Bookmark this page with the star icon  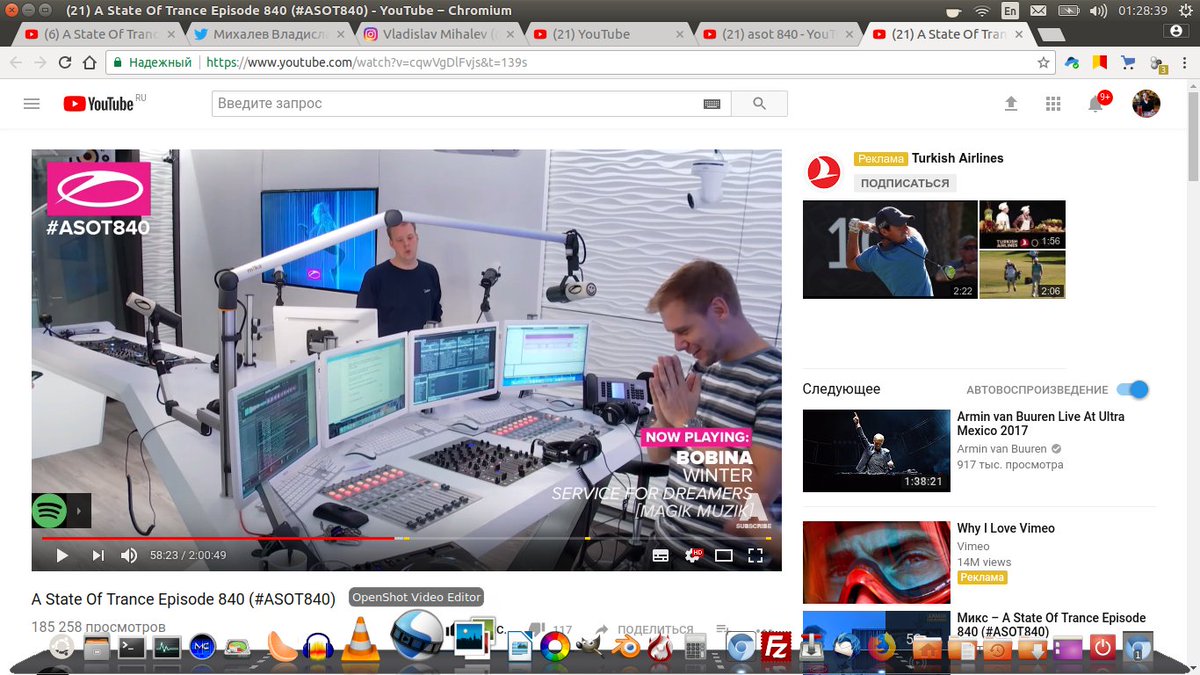(1044, 62)
